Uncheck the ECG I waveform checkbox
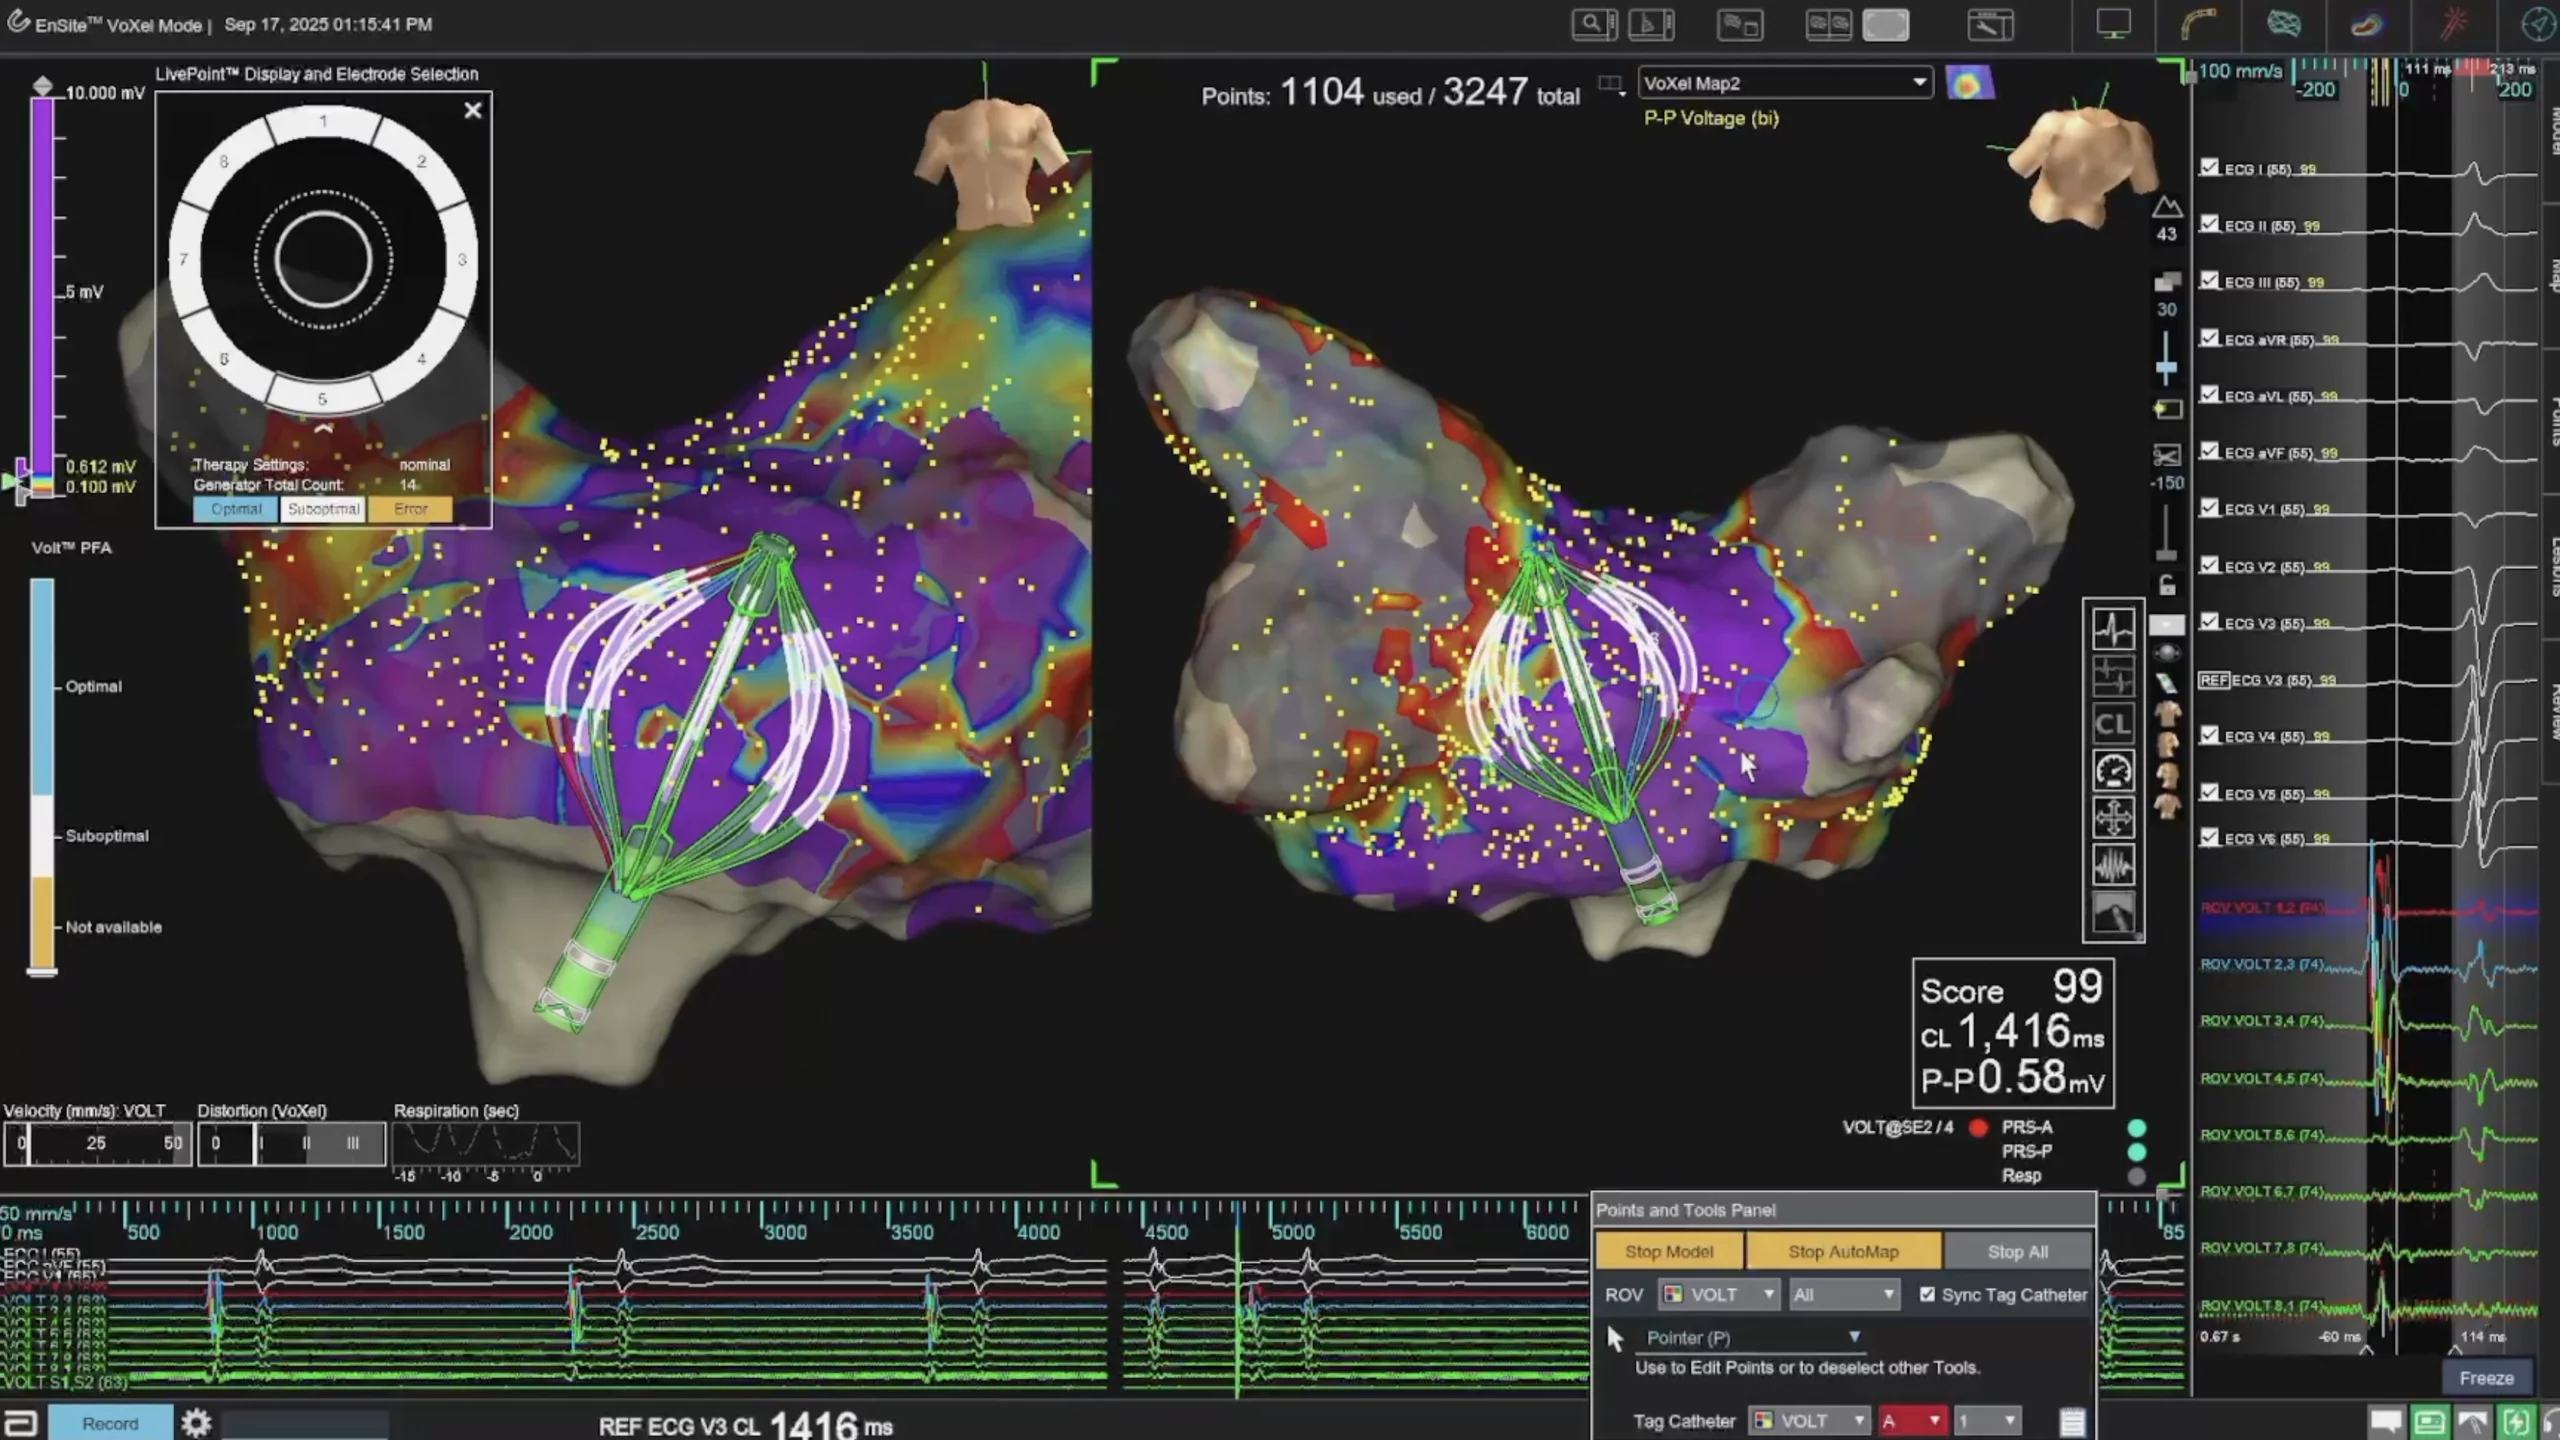Viewport: 2560px width, 1440px height. point(2210,167)
